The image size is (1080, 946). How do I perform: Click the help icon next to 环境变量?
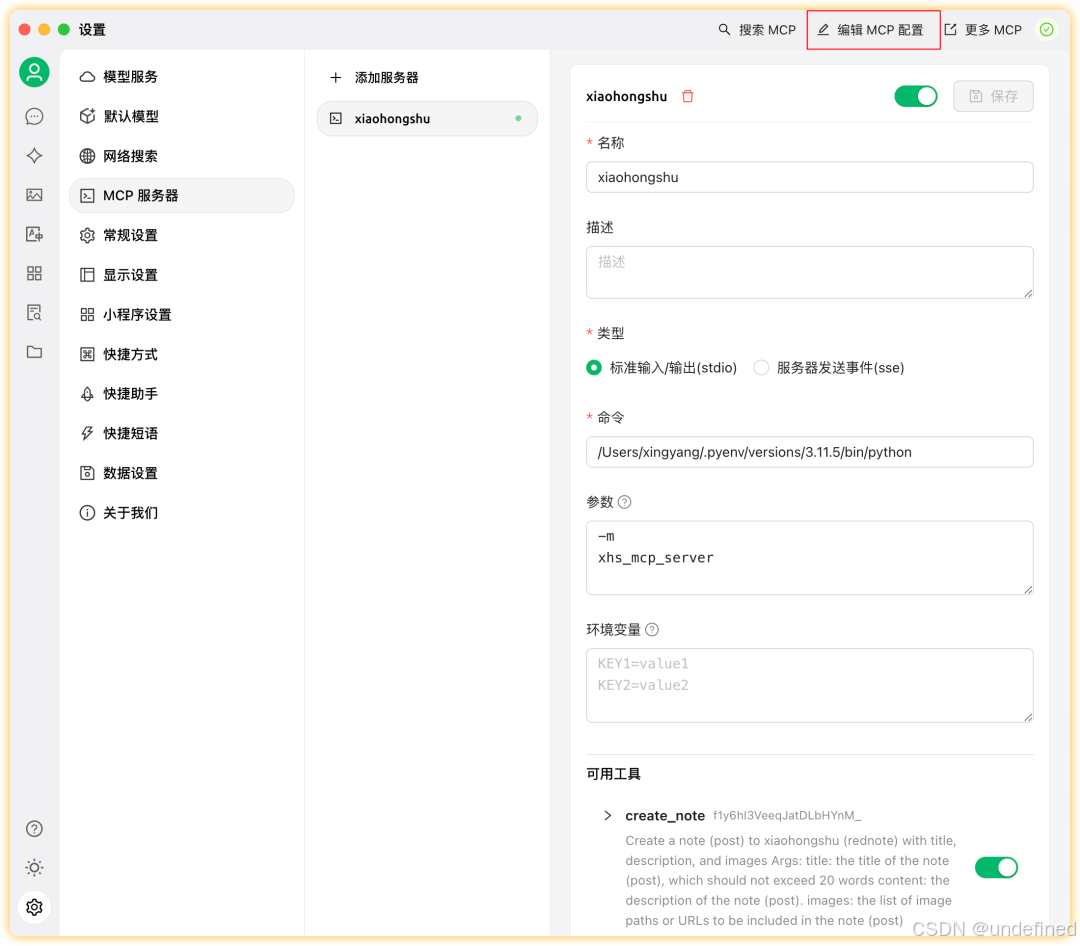tap(652, 630)
